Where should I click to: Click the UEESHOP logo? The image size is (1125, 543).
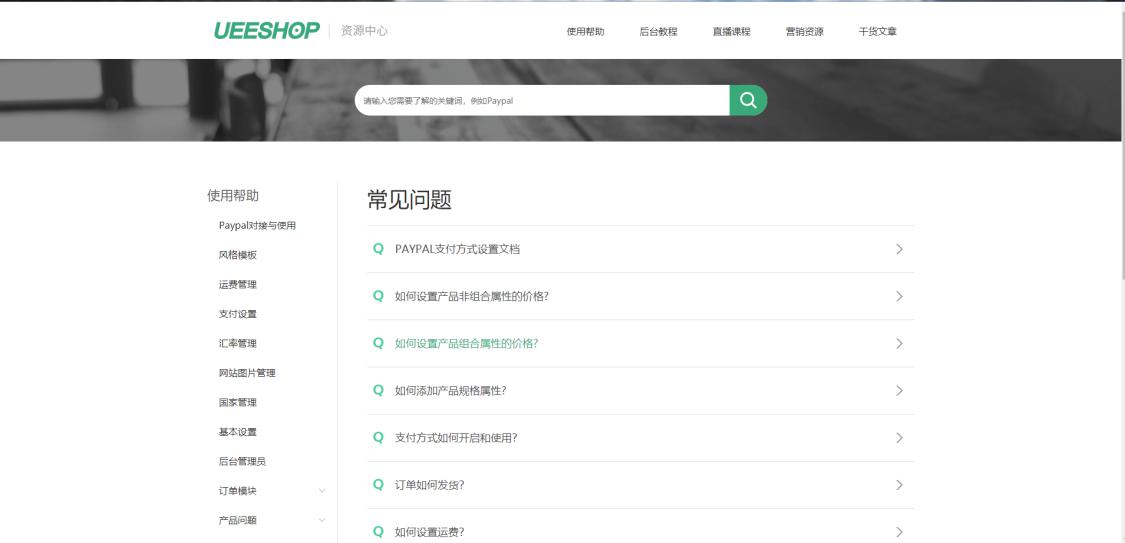point(267,30)
